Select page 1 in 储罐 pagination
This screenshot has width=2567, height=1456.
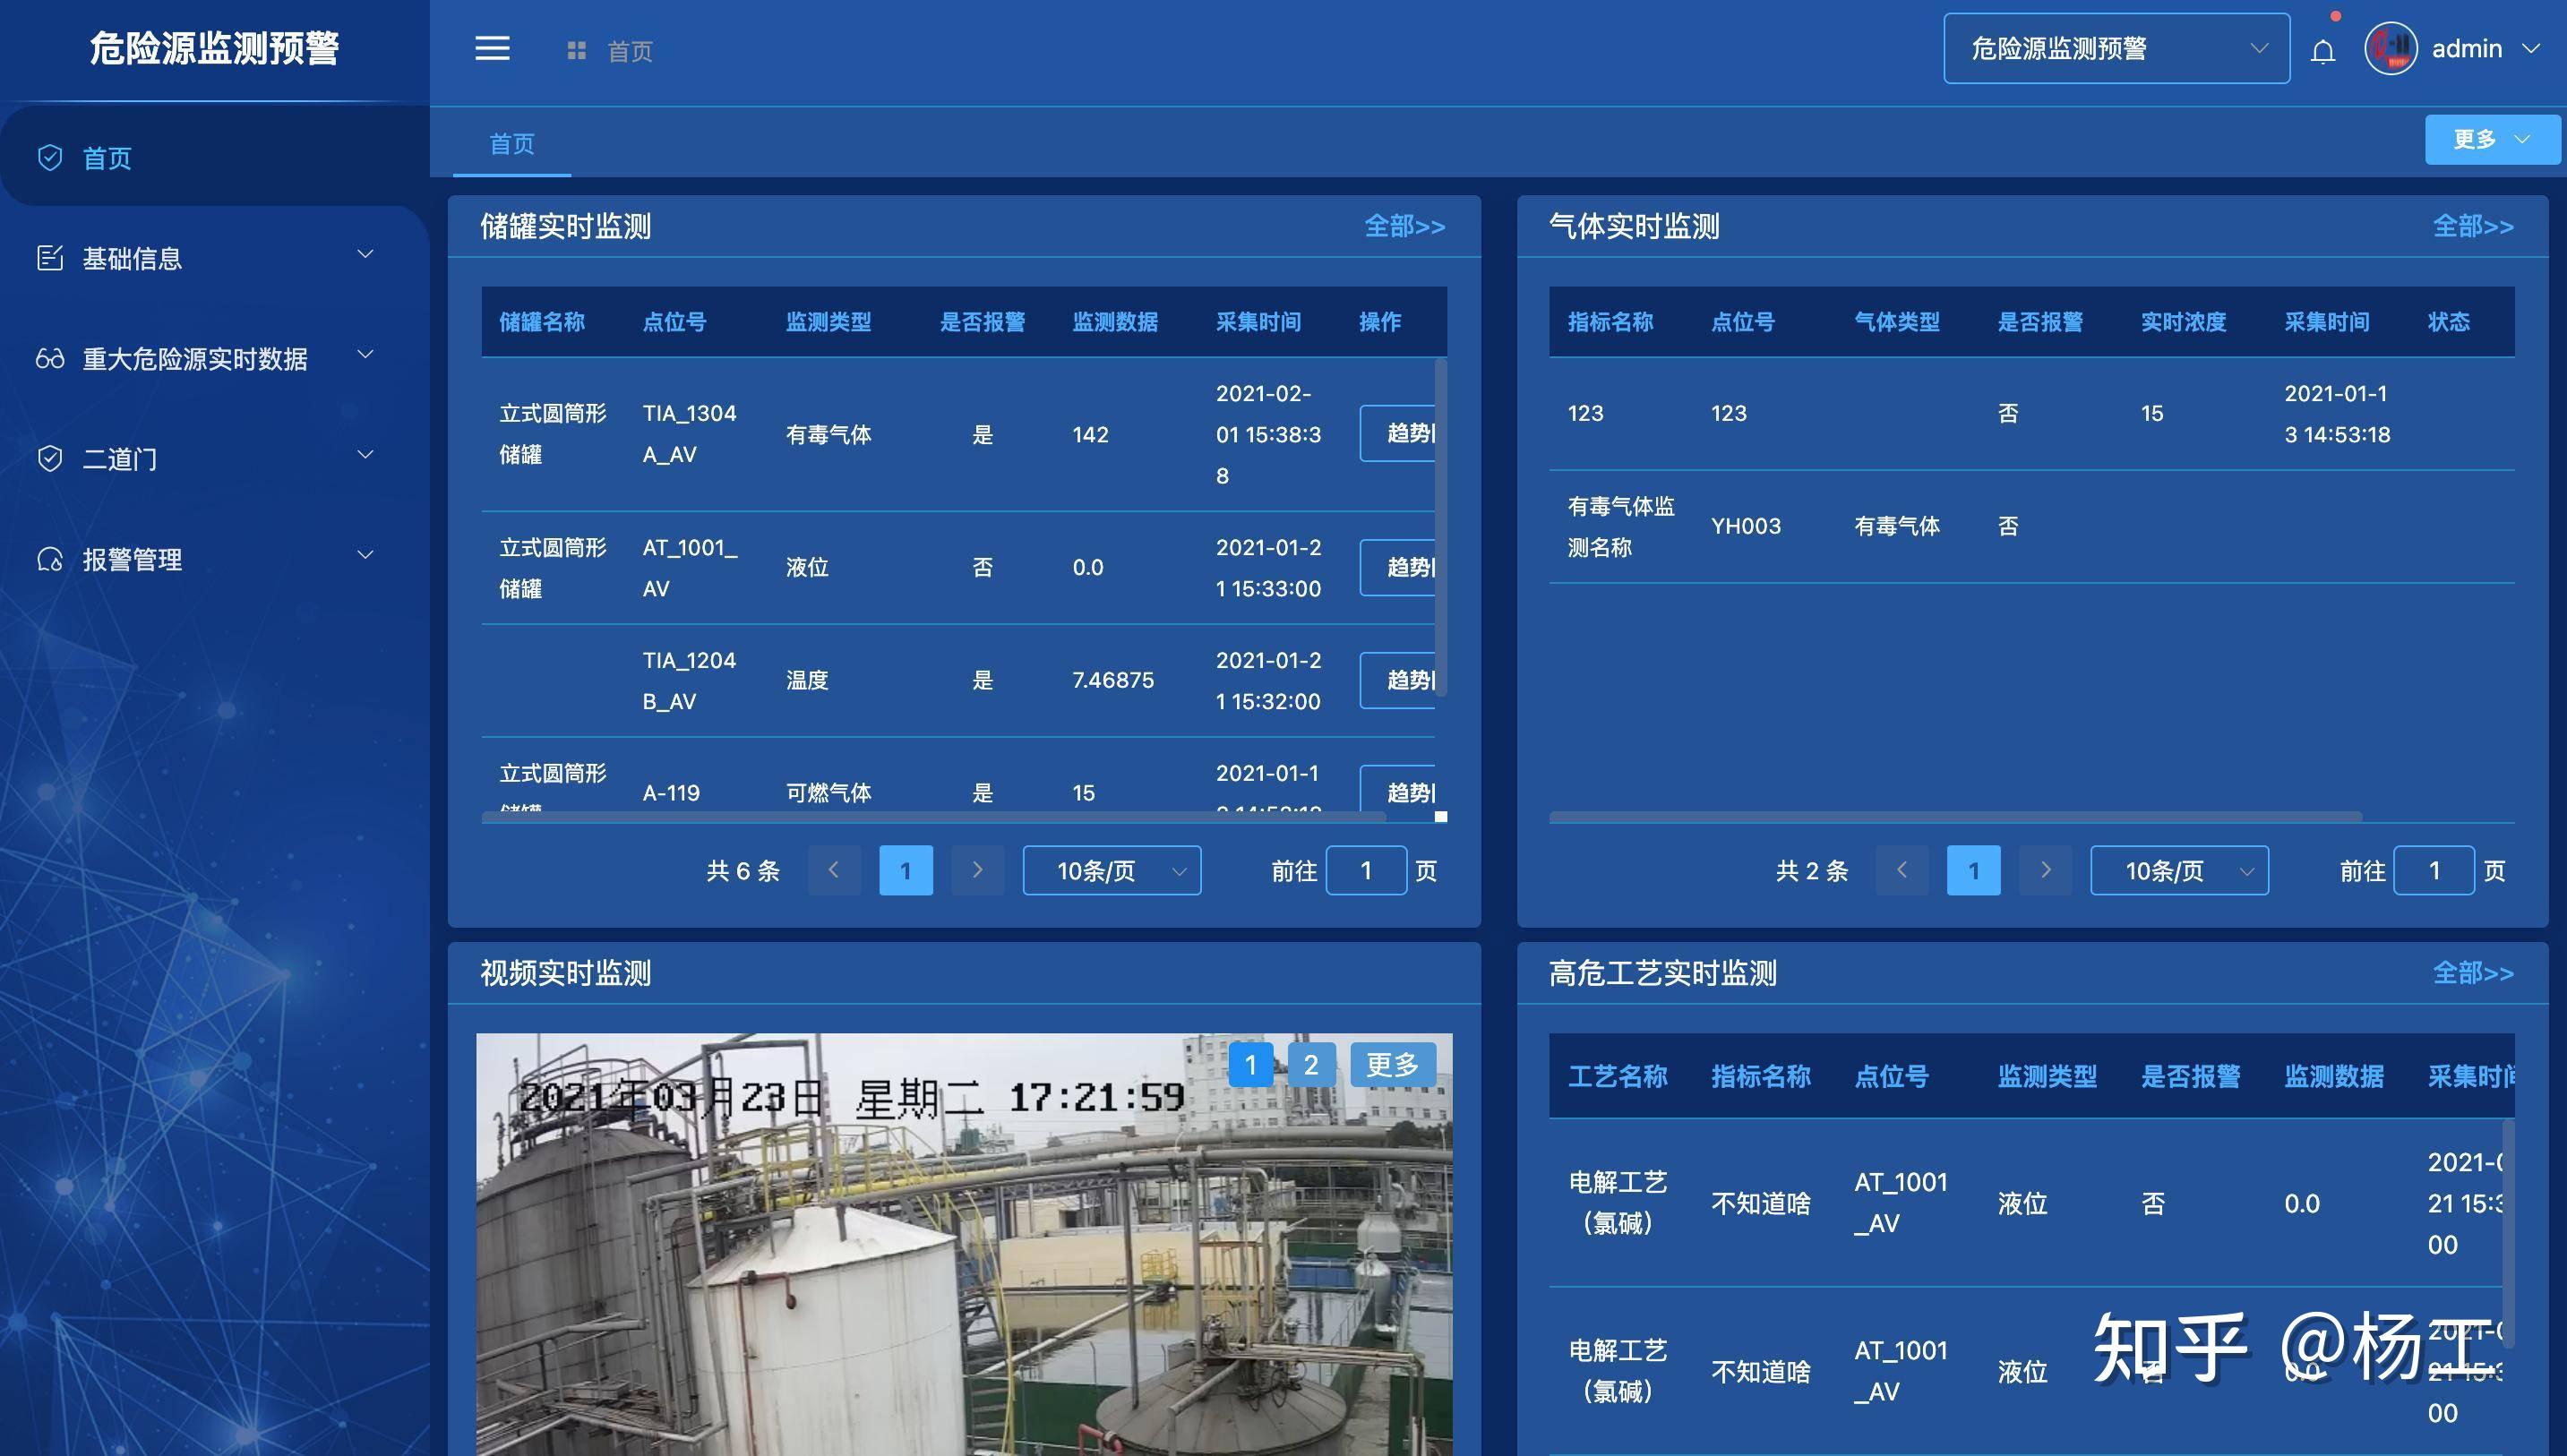click(x=906, y=870)
